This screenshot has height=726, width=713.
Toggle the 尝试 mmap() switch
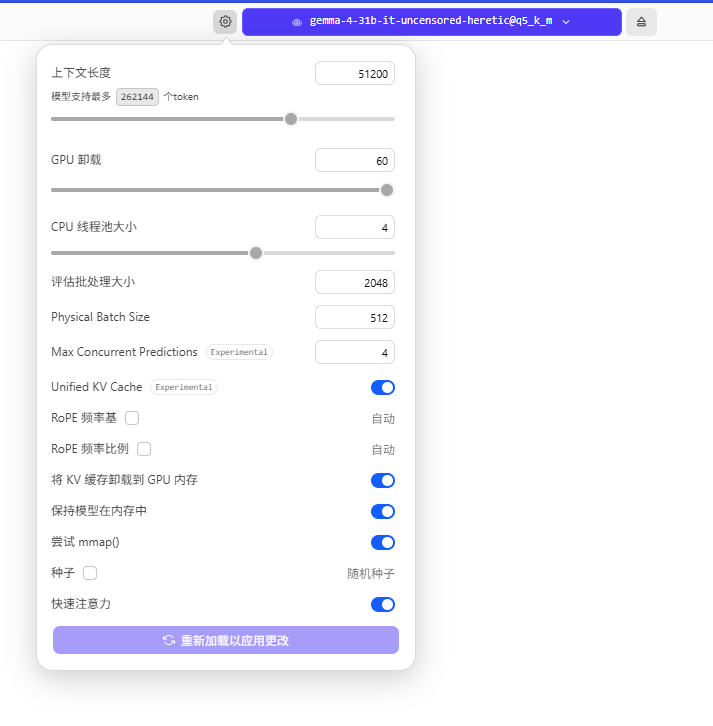click(383, 543)
